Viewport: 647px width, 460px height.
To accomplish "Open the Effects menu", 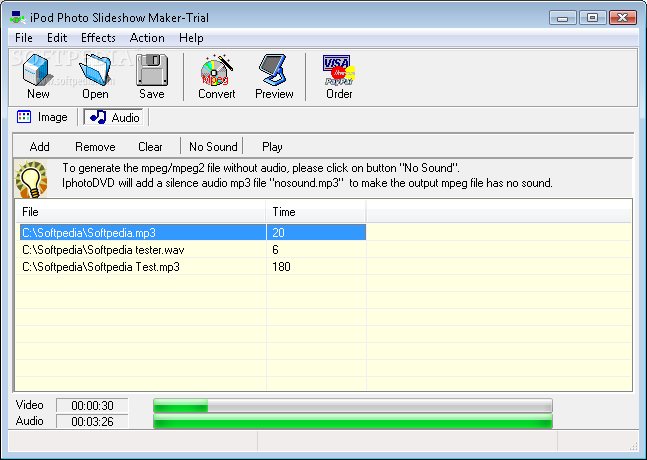I will coord(98,38).
